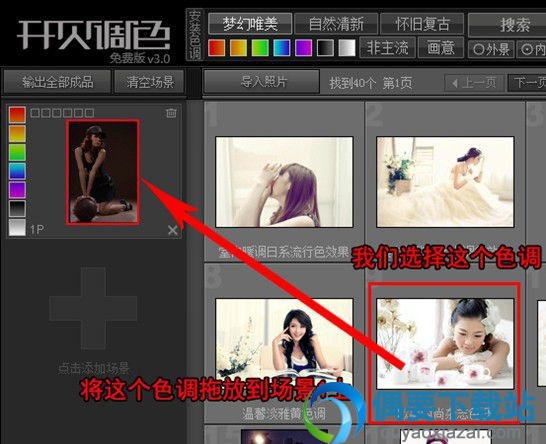546x444 pixels.
Task: Select the 梦幻唯美 style tab
Action: 250,24
